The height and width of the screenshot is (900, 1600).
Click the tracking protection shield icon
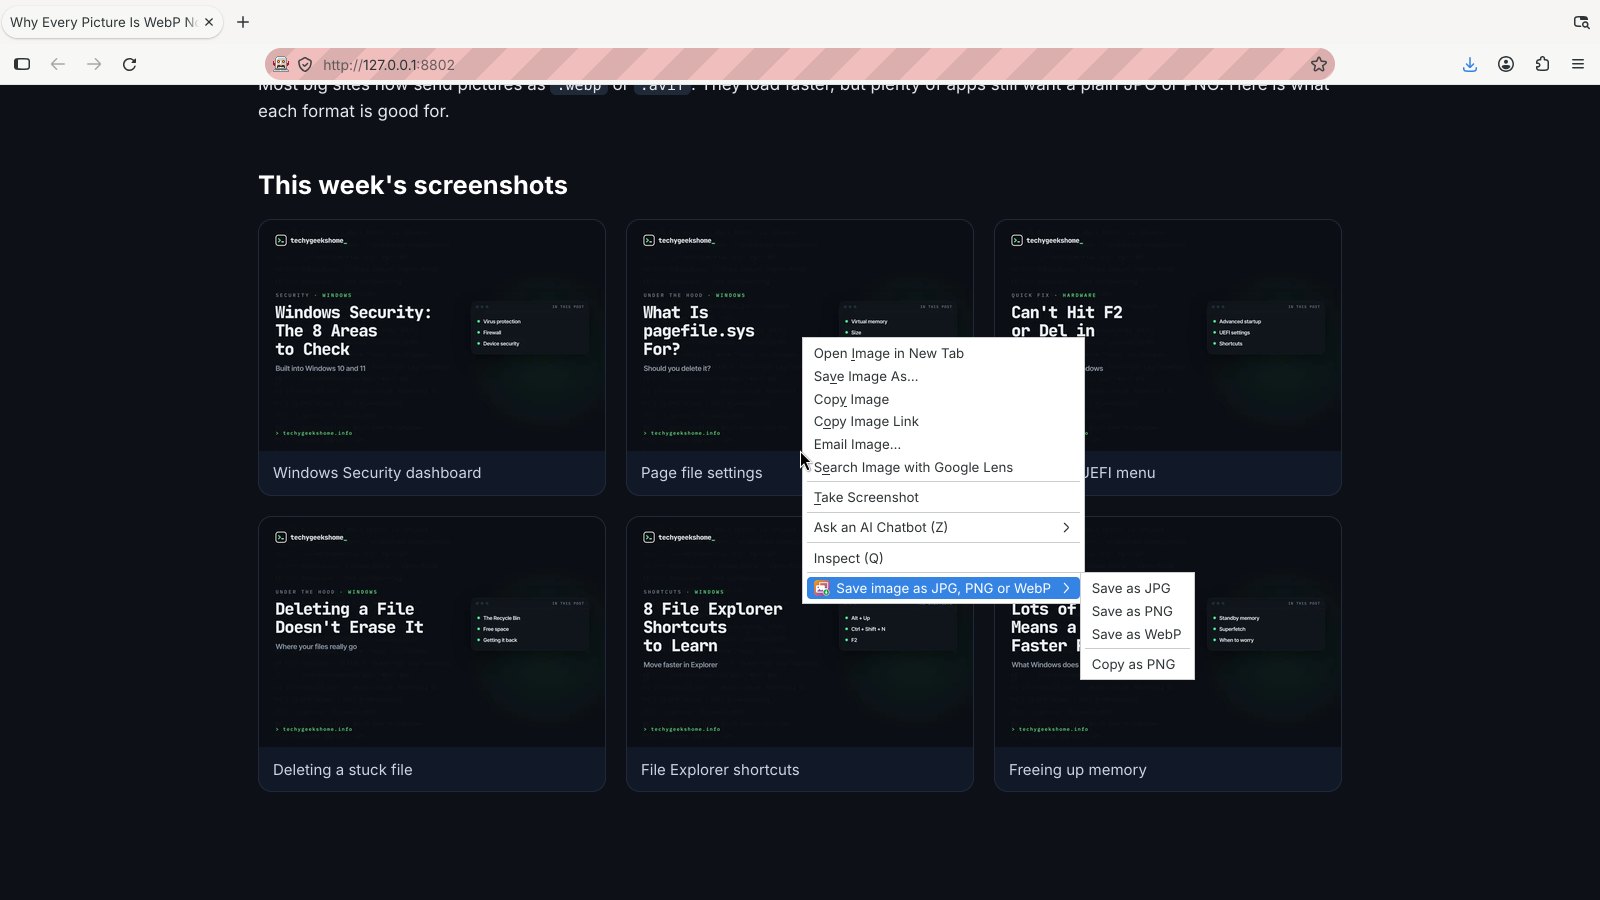tap(305, 64)
